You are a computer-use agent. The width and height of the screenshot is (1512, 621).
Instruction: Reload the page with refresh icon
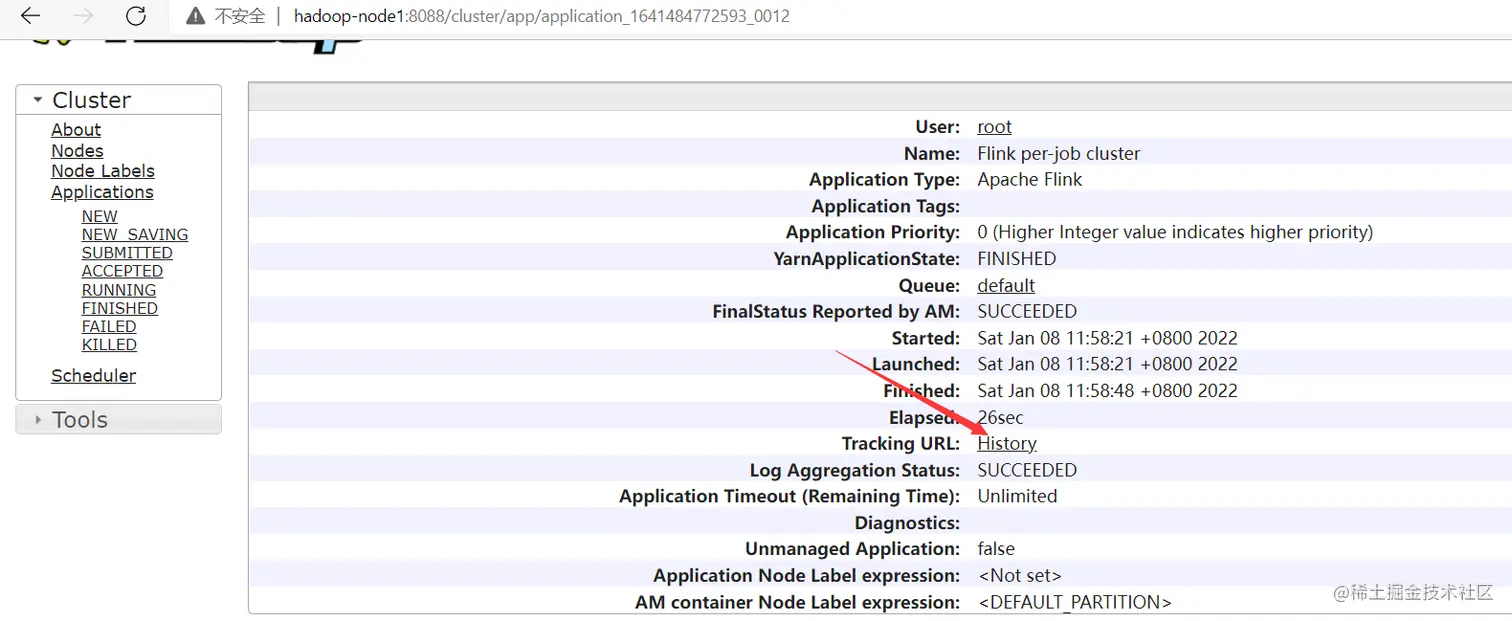point(135,16)
